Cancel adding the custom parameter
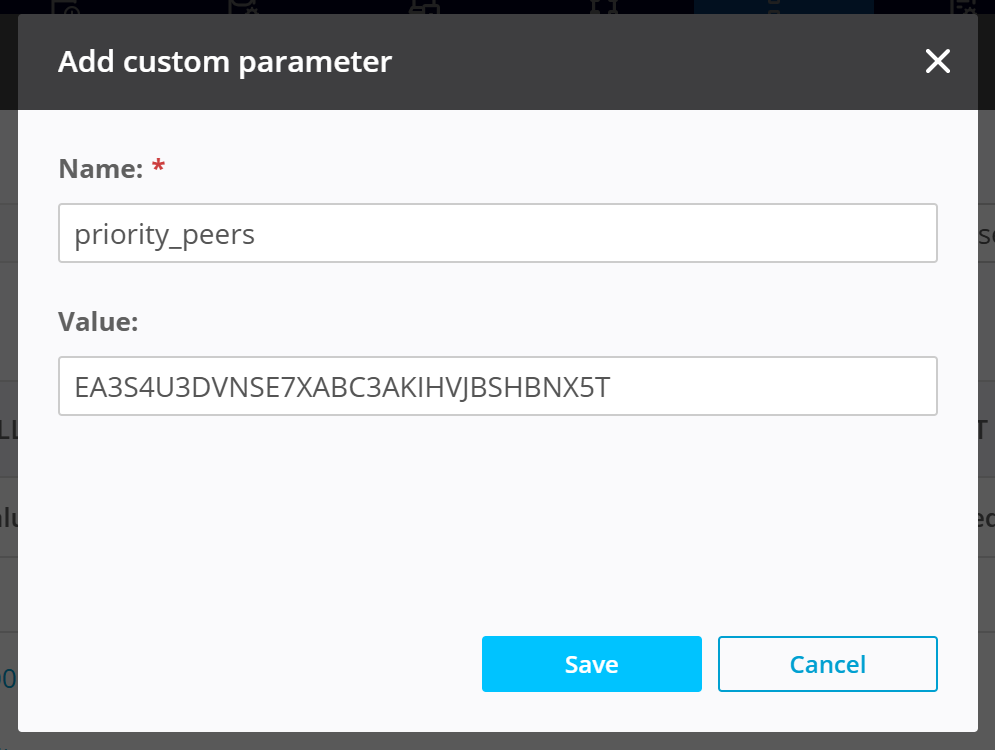The height and width of the screenshot is (750, 995). point(827,664)
